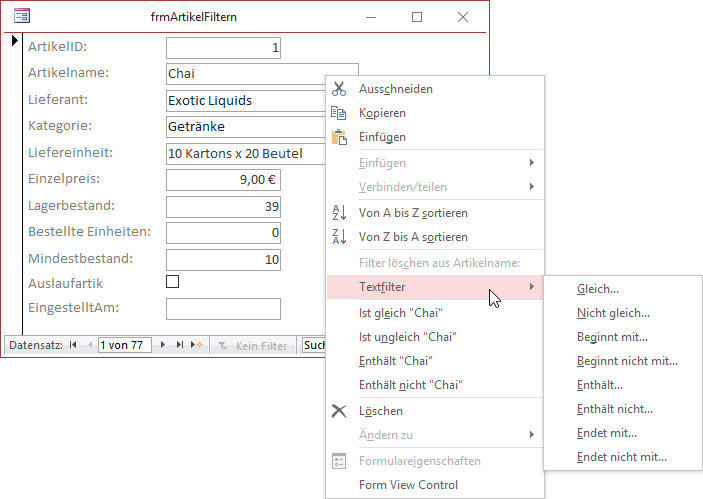Choose Löschen in context menu
The height and width of the screenshot is (499, 703).
pyautogui.click(x=435, y=411)
